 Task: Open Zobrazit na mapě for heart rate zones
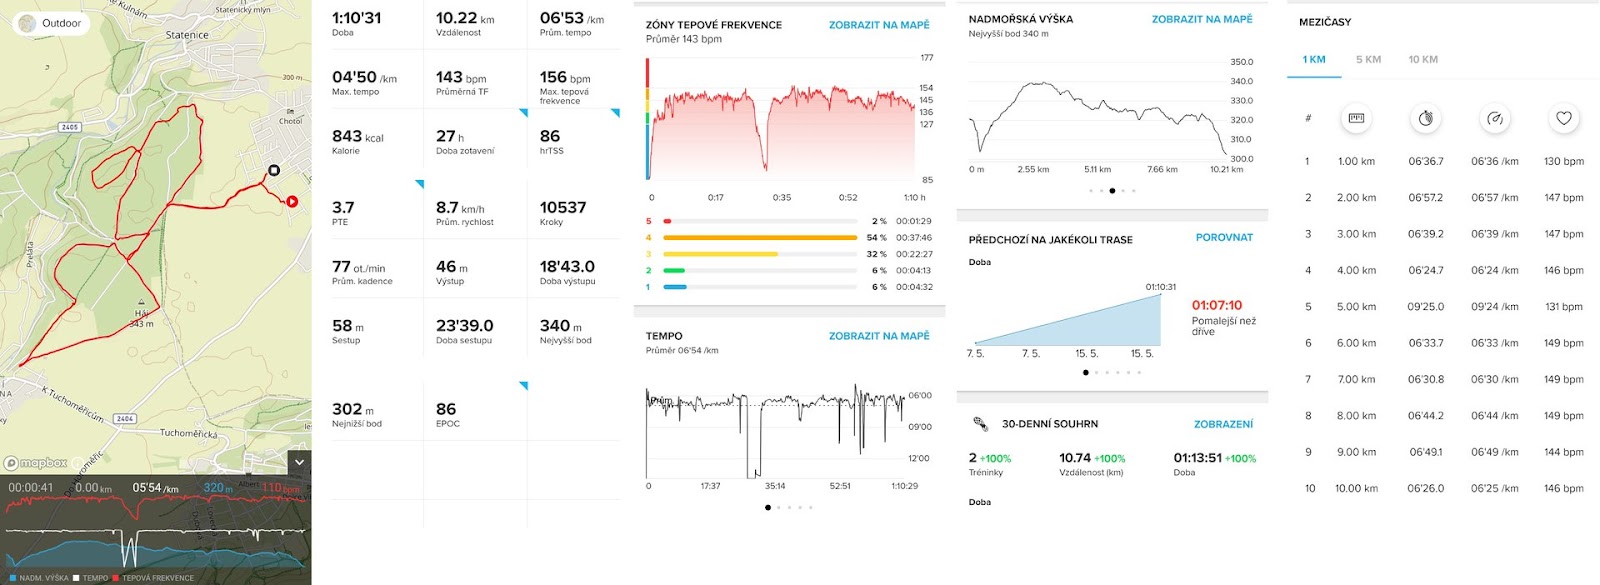pos(879,25)
